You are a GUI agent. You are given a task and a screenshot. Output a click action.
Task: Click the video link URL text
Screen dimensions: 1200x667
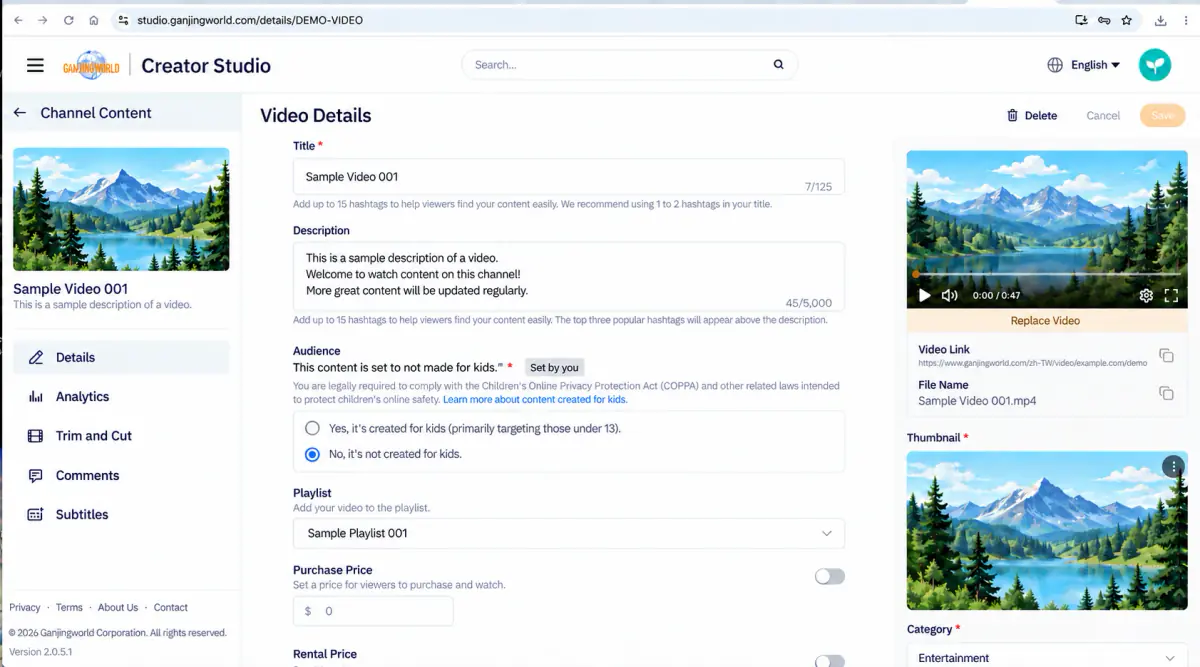(x=1033, y=363)
